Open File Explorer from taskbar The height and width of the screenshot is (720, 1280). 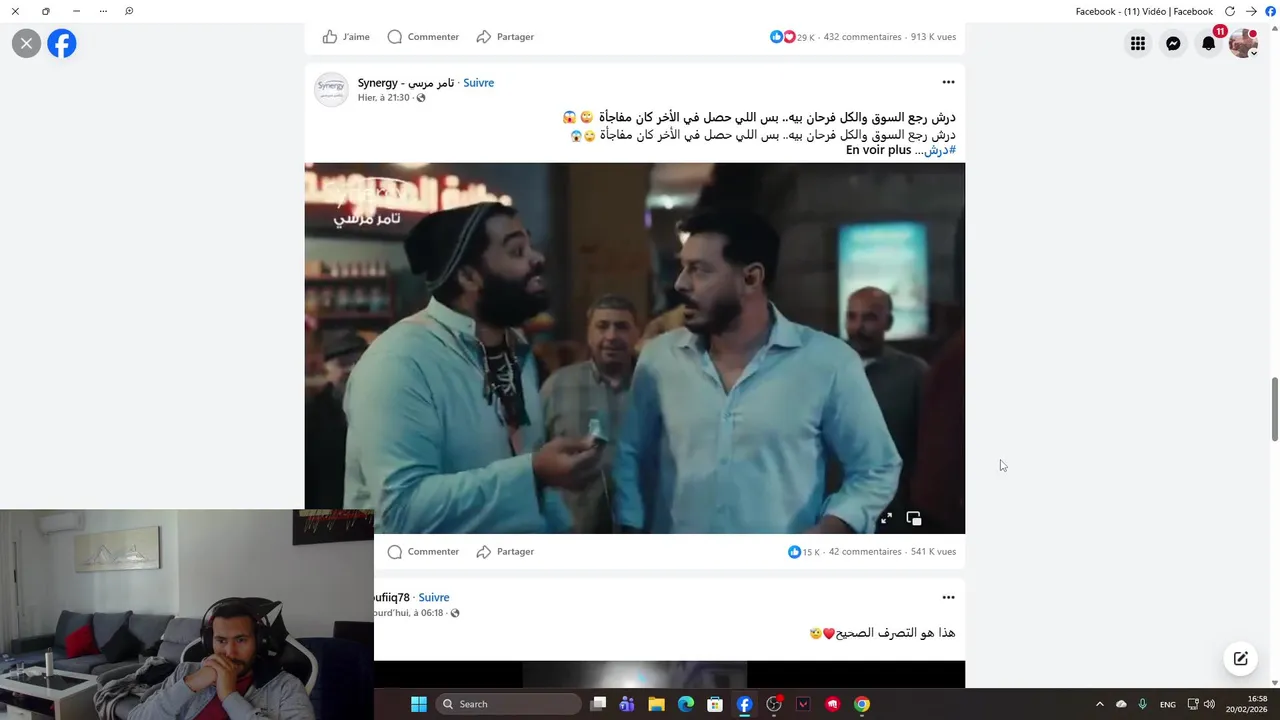[656, 704]
